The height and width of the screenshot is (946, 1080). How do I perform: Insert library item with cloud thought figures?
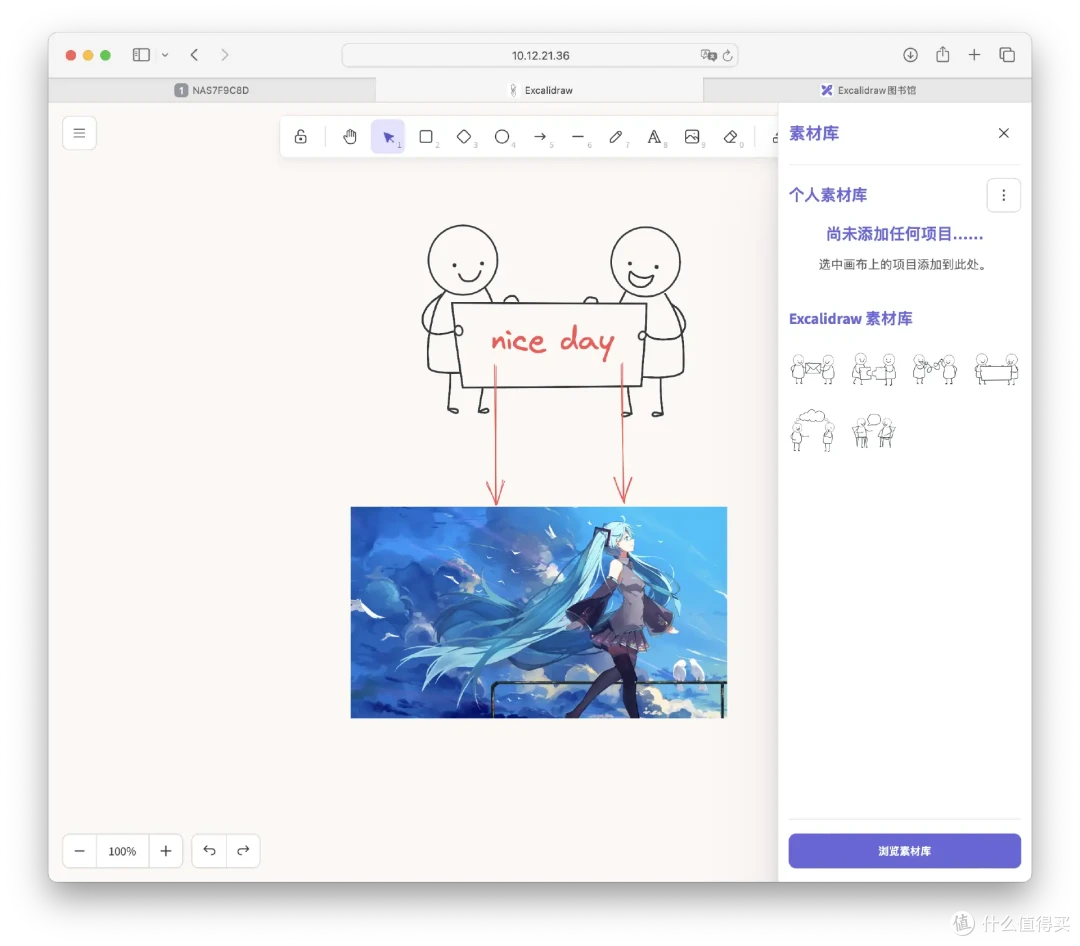813,430
